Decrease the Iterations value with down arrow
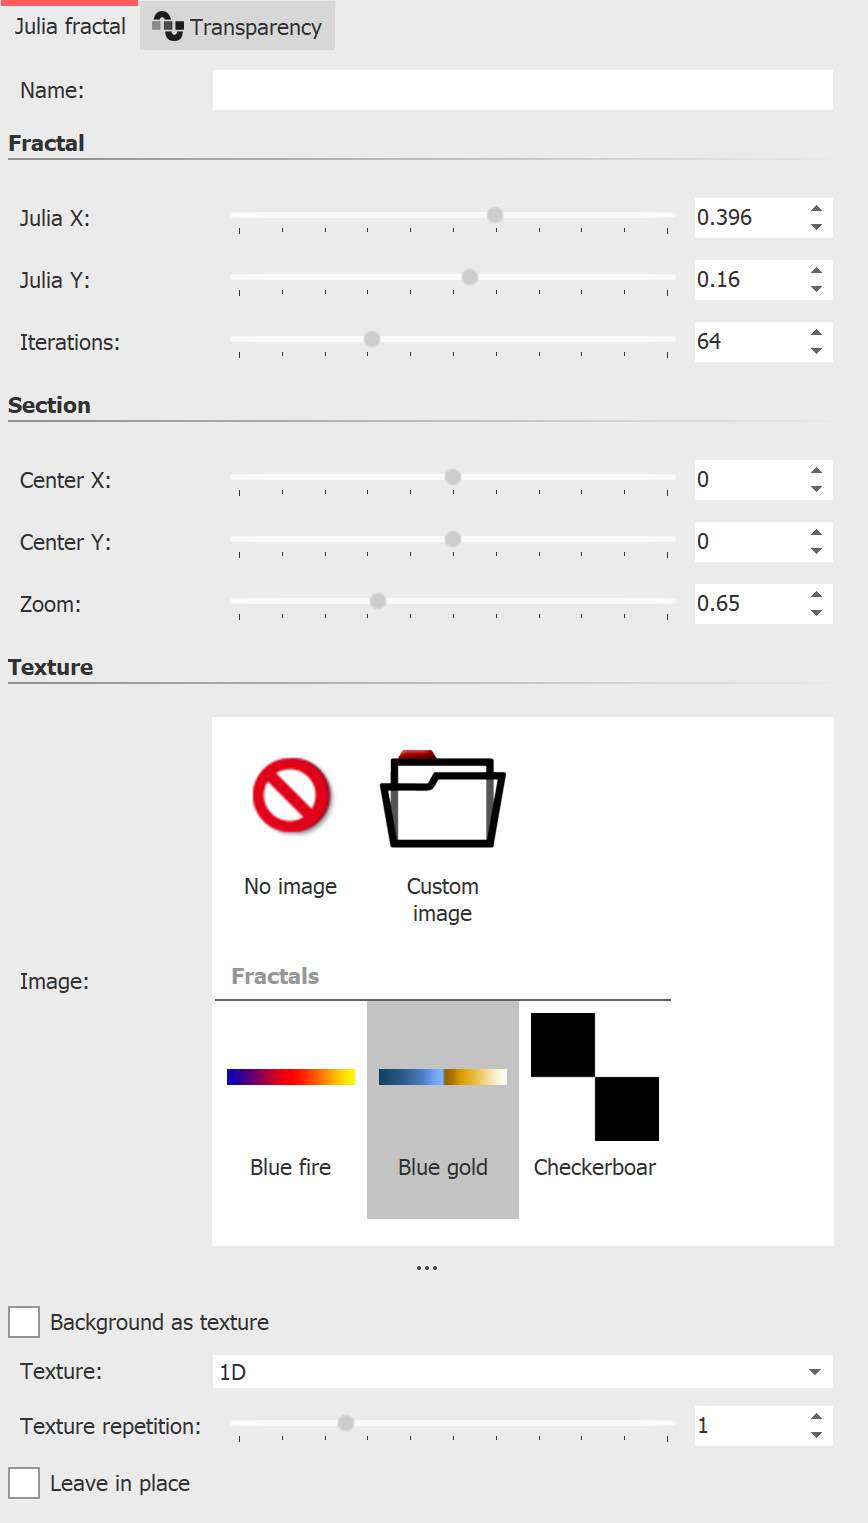Viewport: 868px width, 1523px height. (817, 351)
